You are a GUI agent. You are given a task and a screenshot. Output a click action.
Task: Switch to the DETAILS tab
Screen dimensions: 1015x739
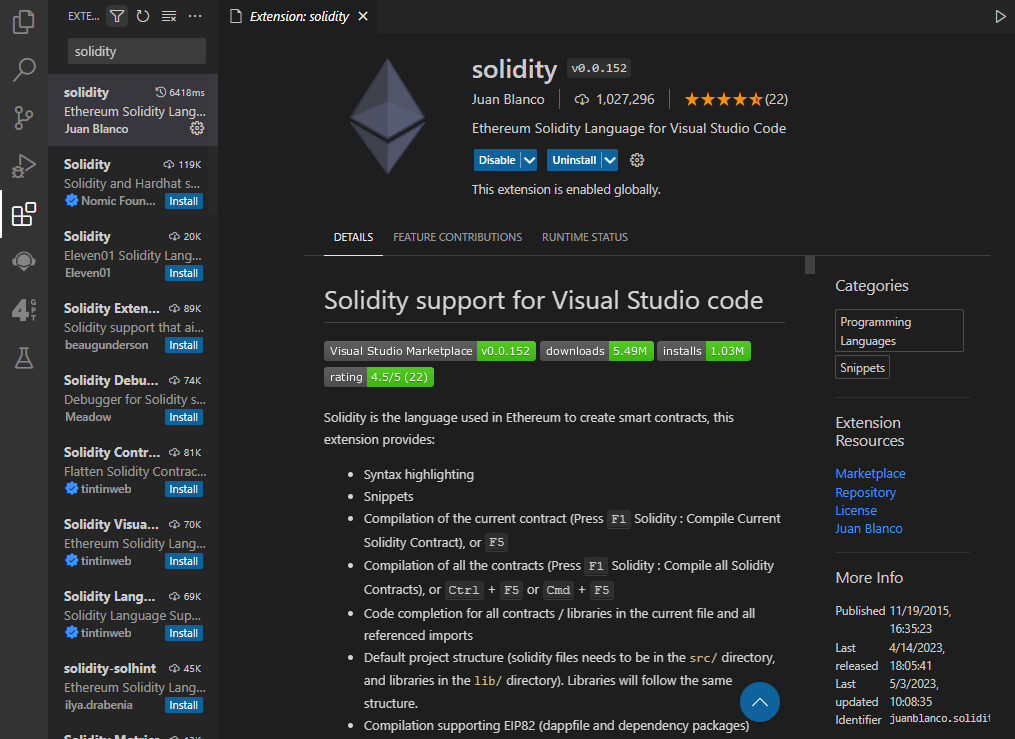click(x=353, y=237)
